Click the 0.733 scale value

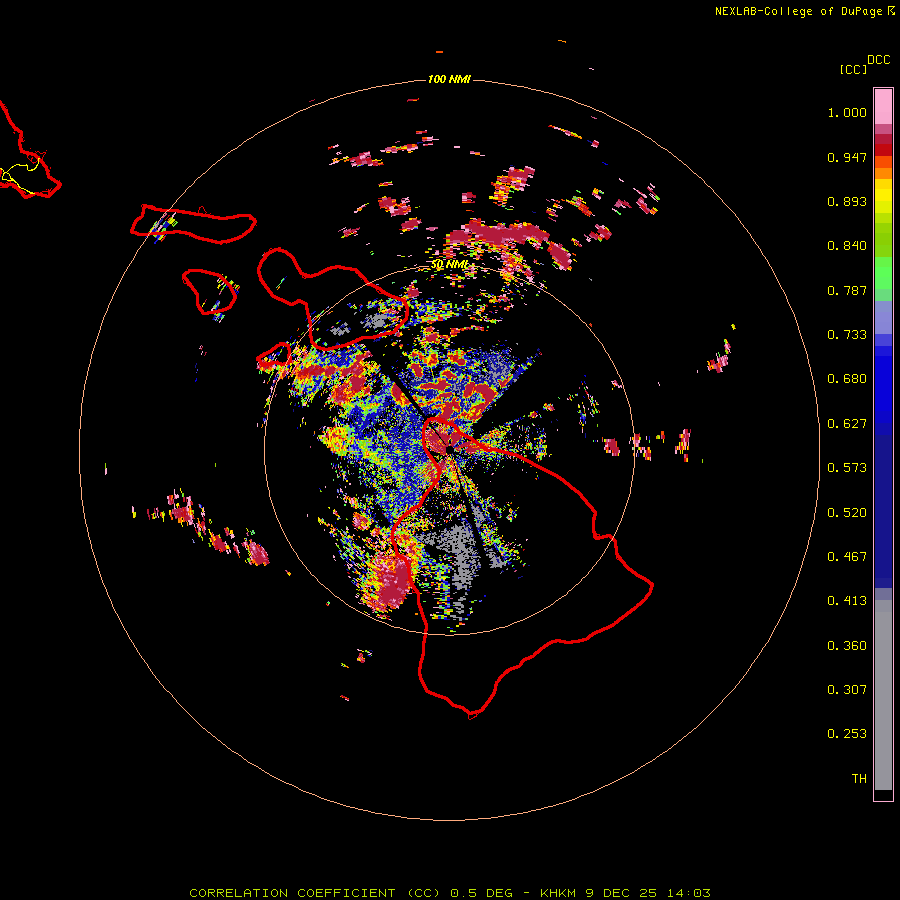pos(847,335)
